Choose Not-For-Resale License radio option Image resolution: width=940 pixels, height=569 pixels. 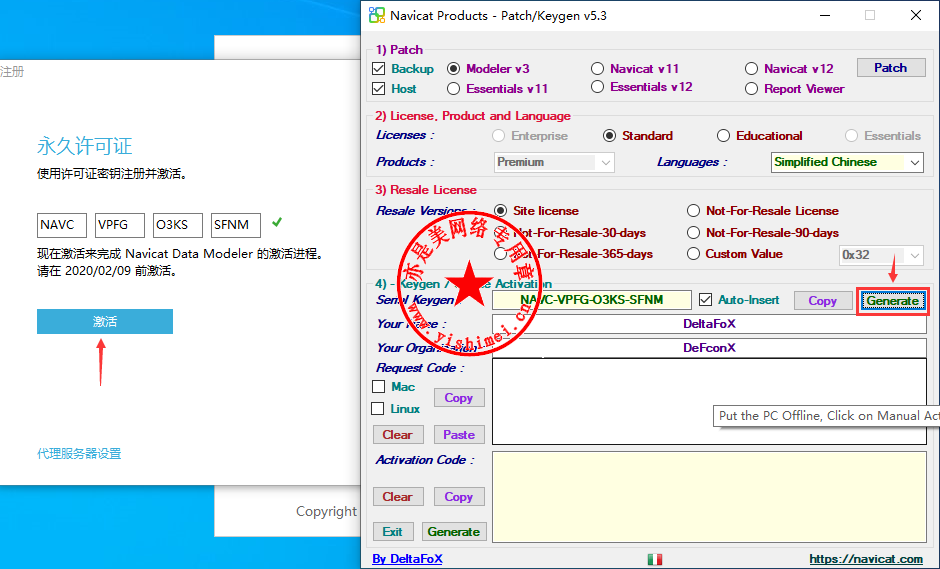pyautogui.click(x=693, y=211)
